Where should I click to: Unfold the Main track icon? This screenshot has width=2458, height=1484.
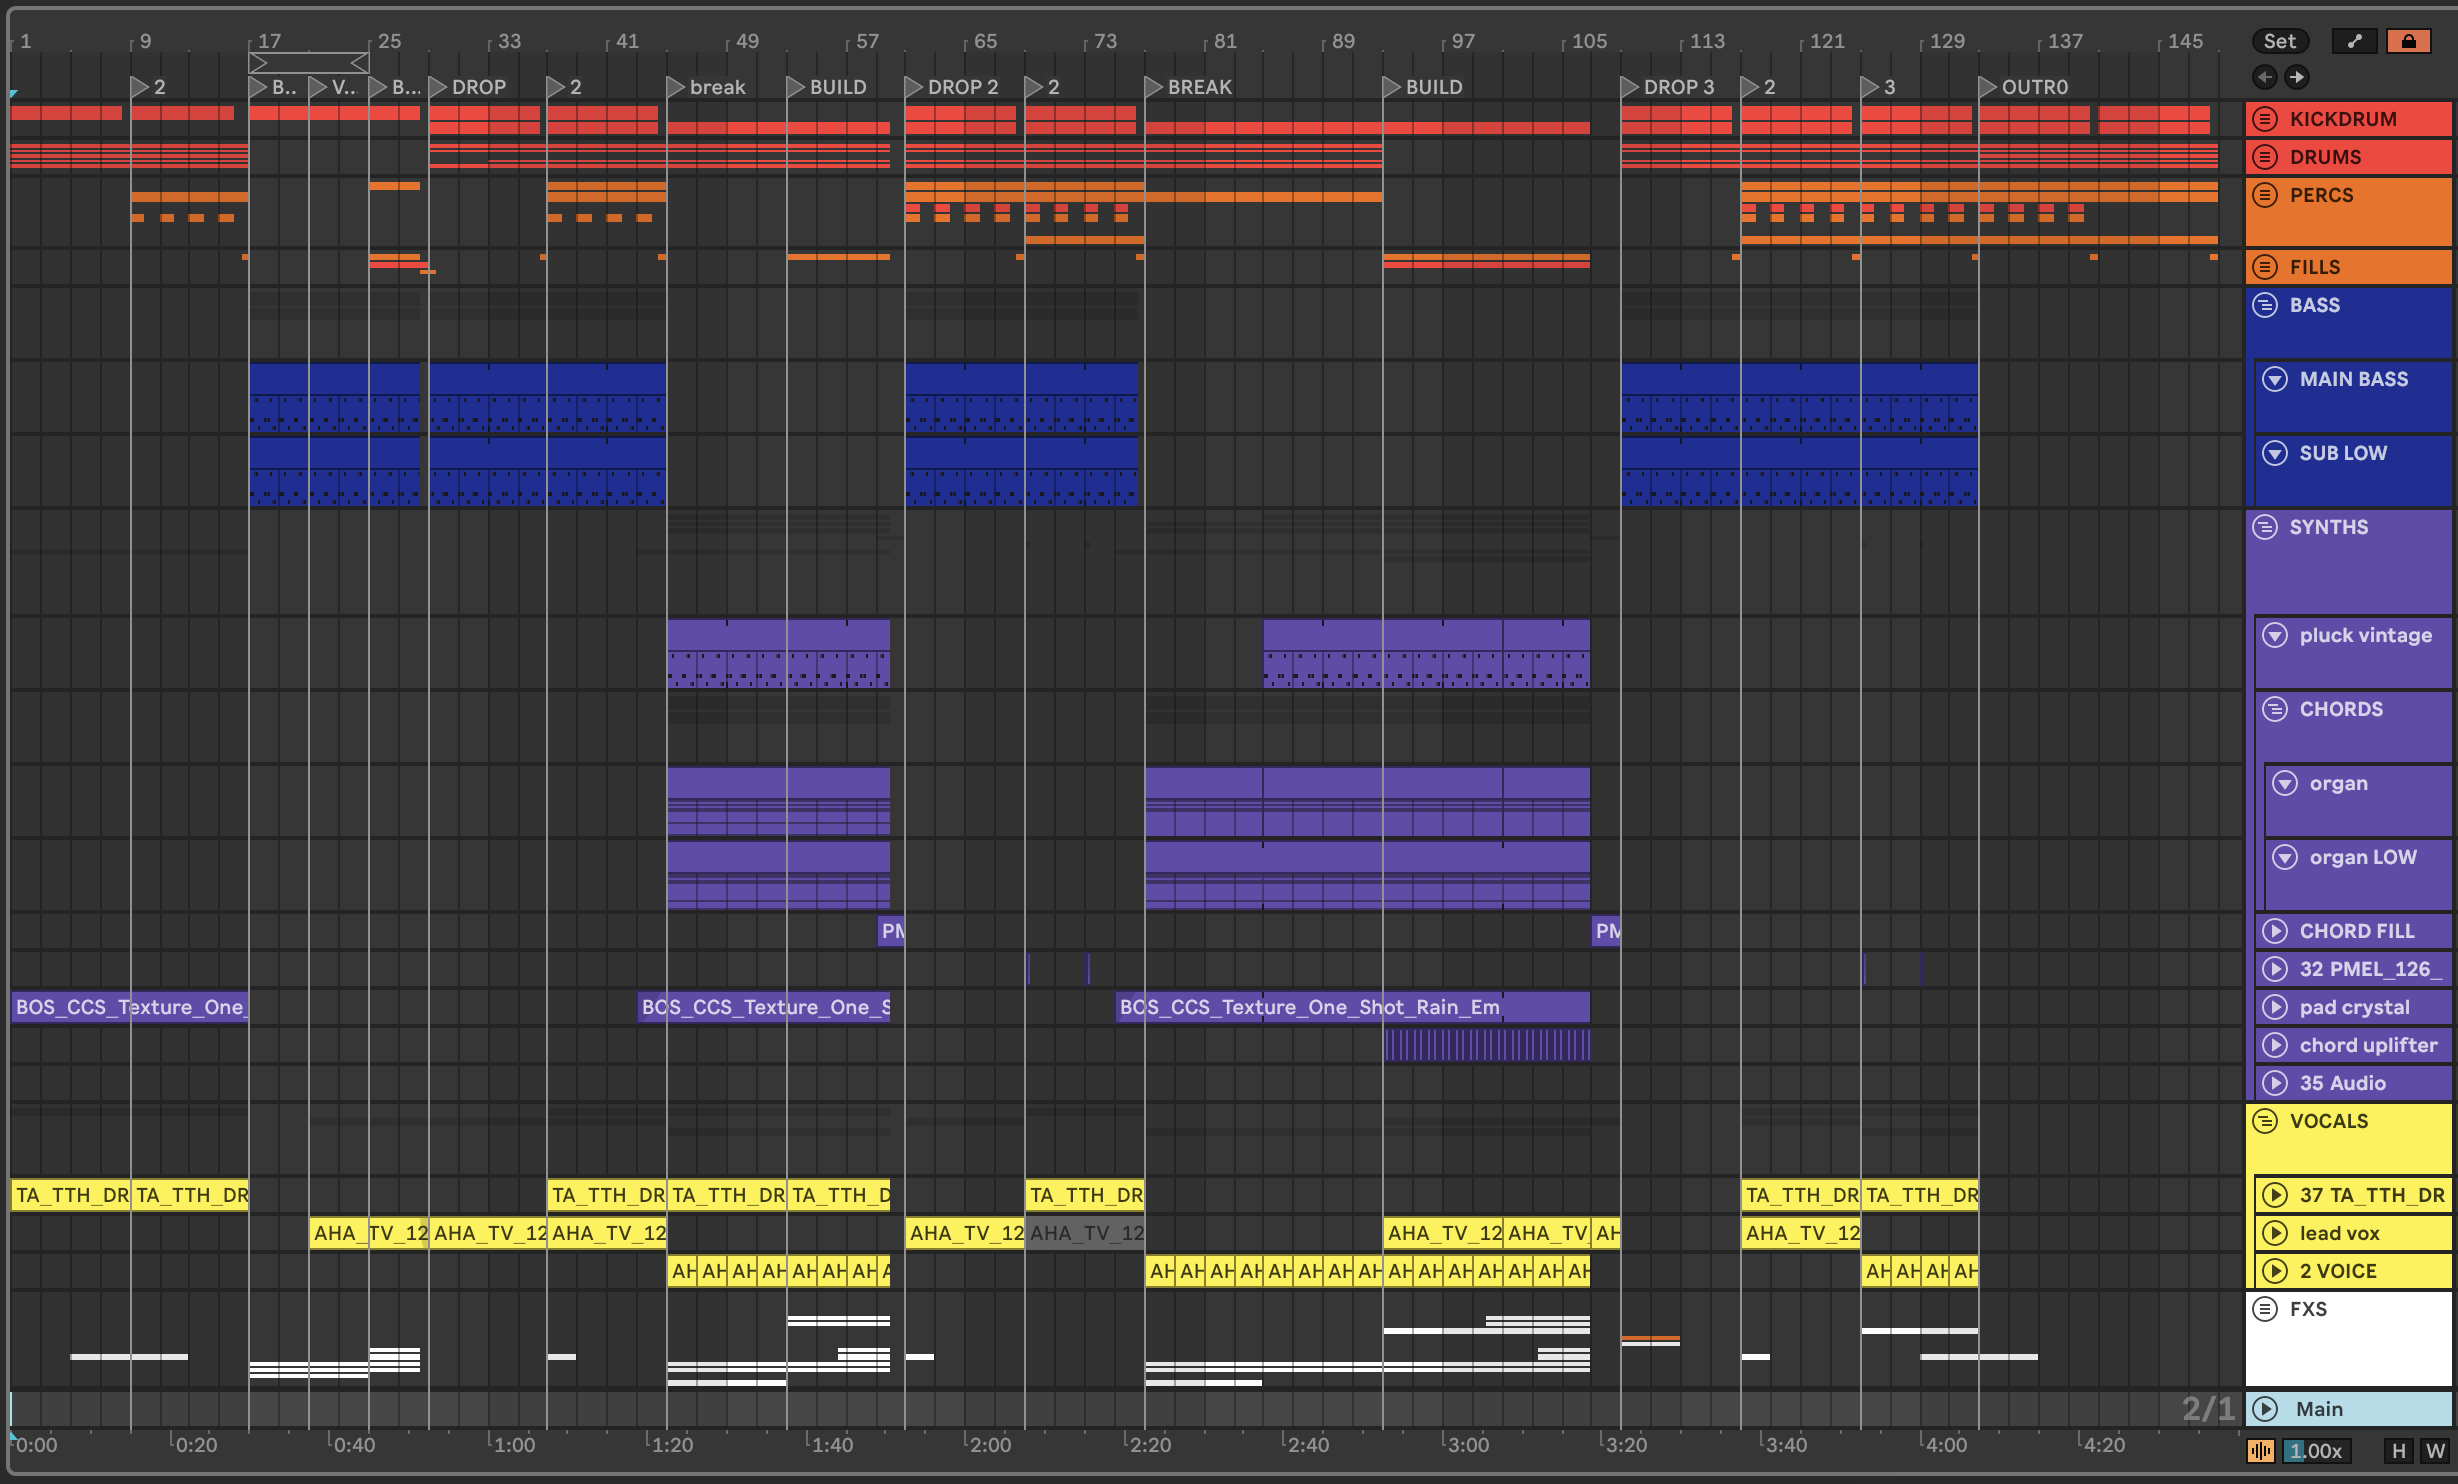(2266, 1409)
